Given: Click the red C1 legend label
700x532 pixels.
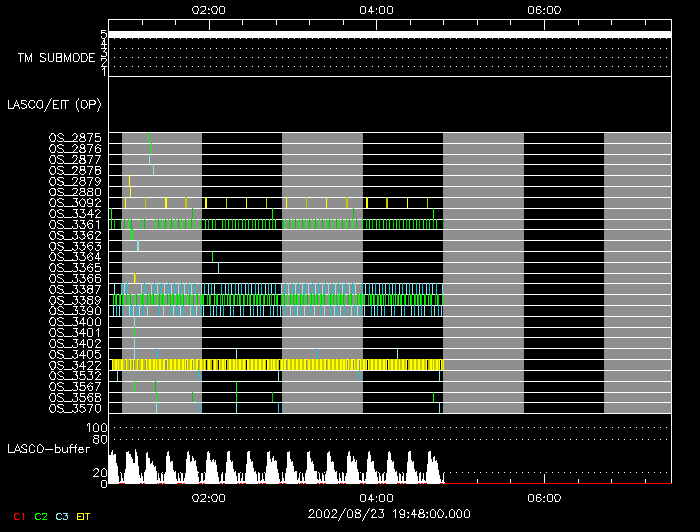Looking at the screenshot, I should click(19, 516).
